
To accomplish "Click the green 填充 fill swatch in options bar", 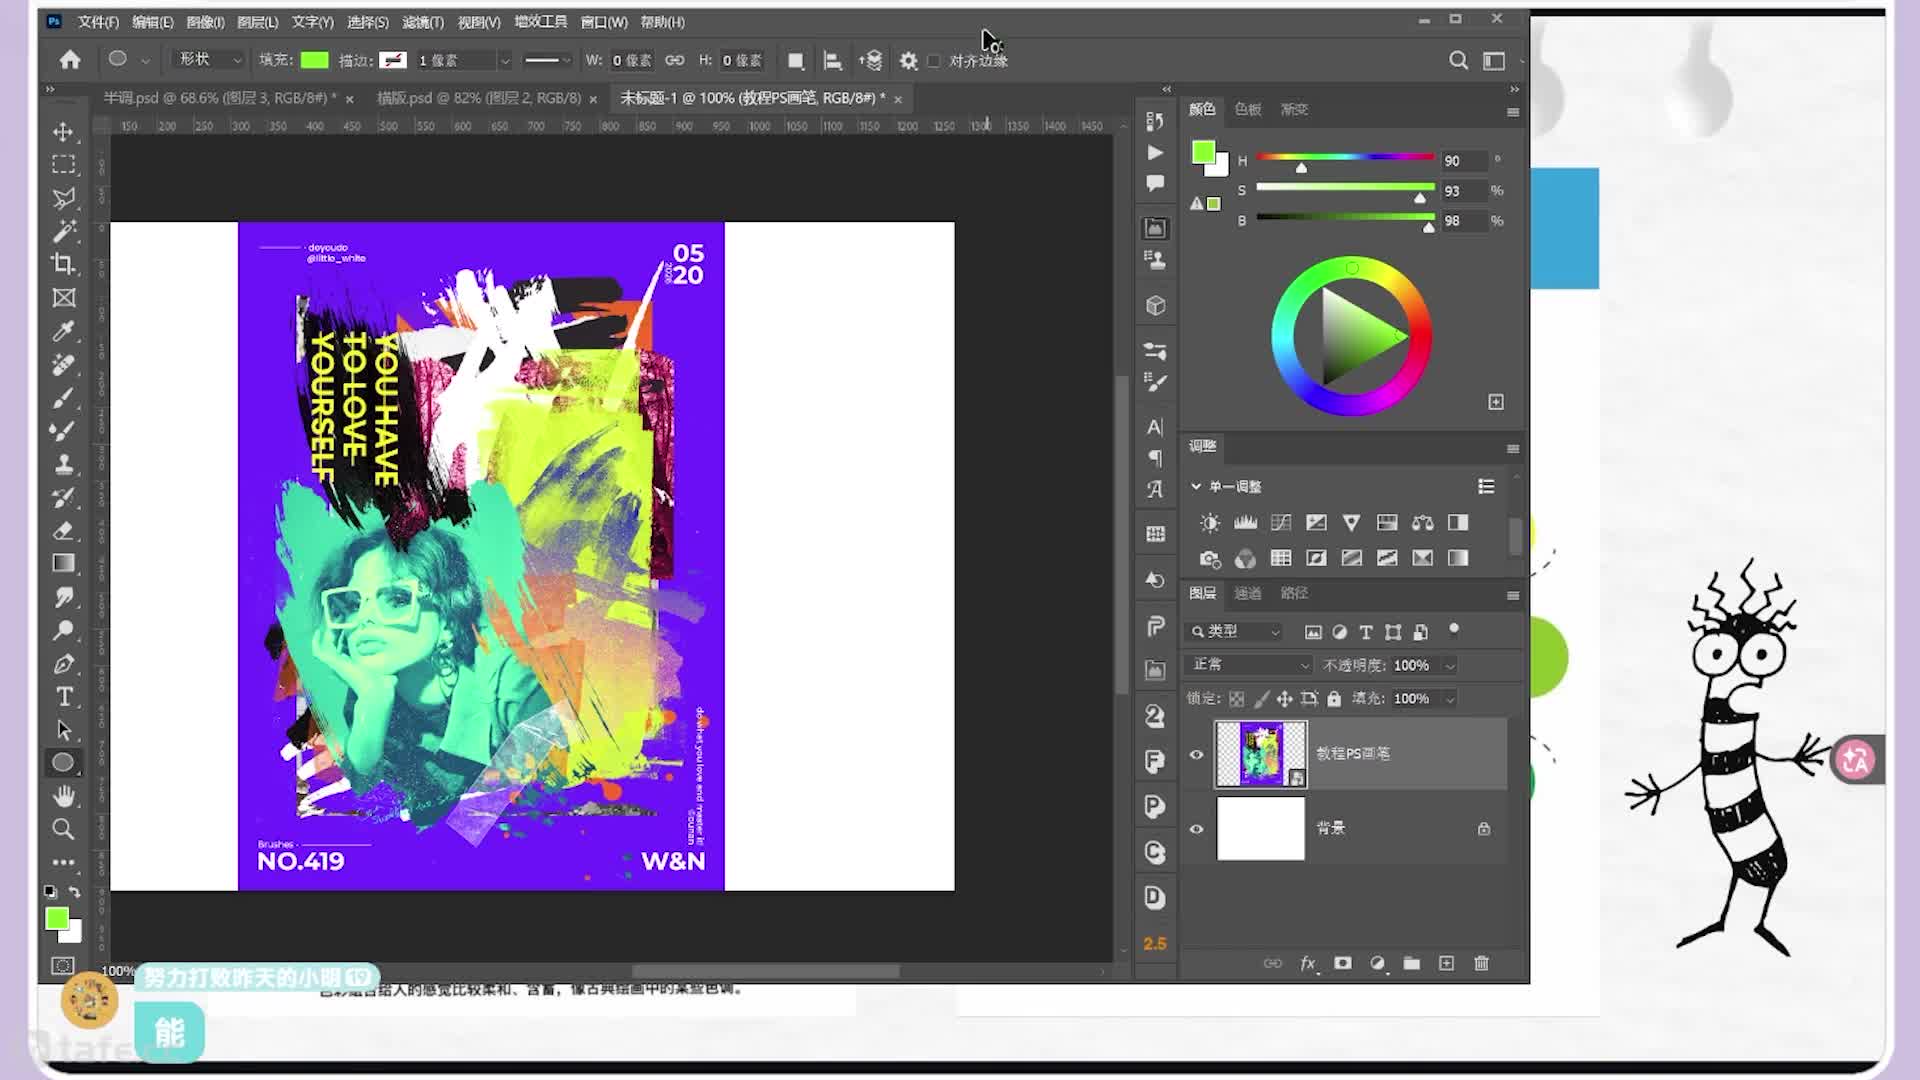I will tap(314, 60).
